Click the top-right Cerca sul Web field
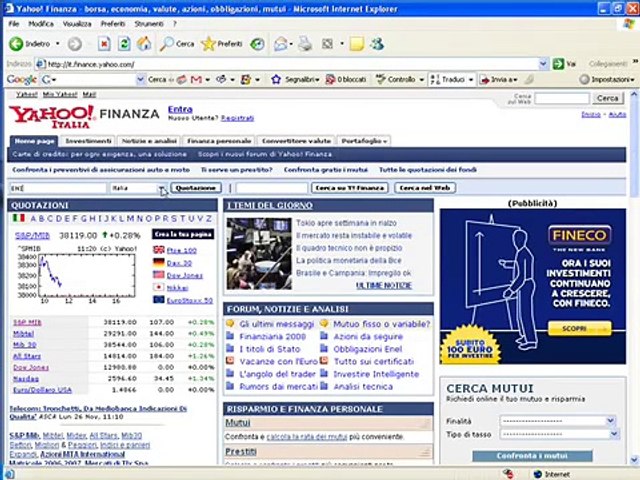Screen dimensions: 640x480 (x=562, y=98)
